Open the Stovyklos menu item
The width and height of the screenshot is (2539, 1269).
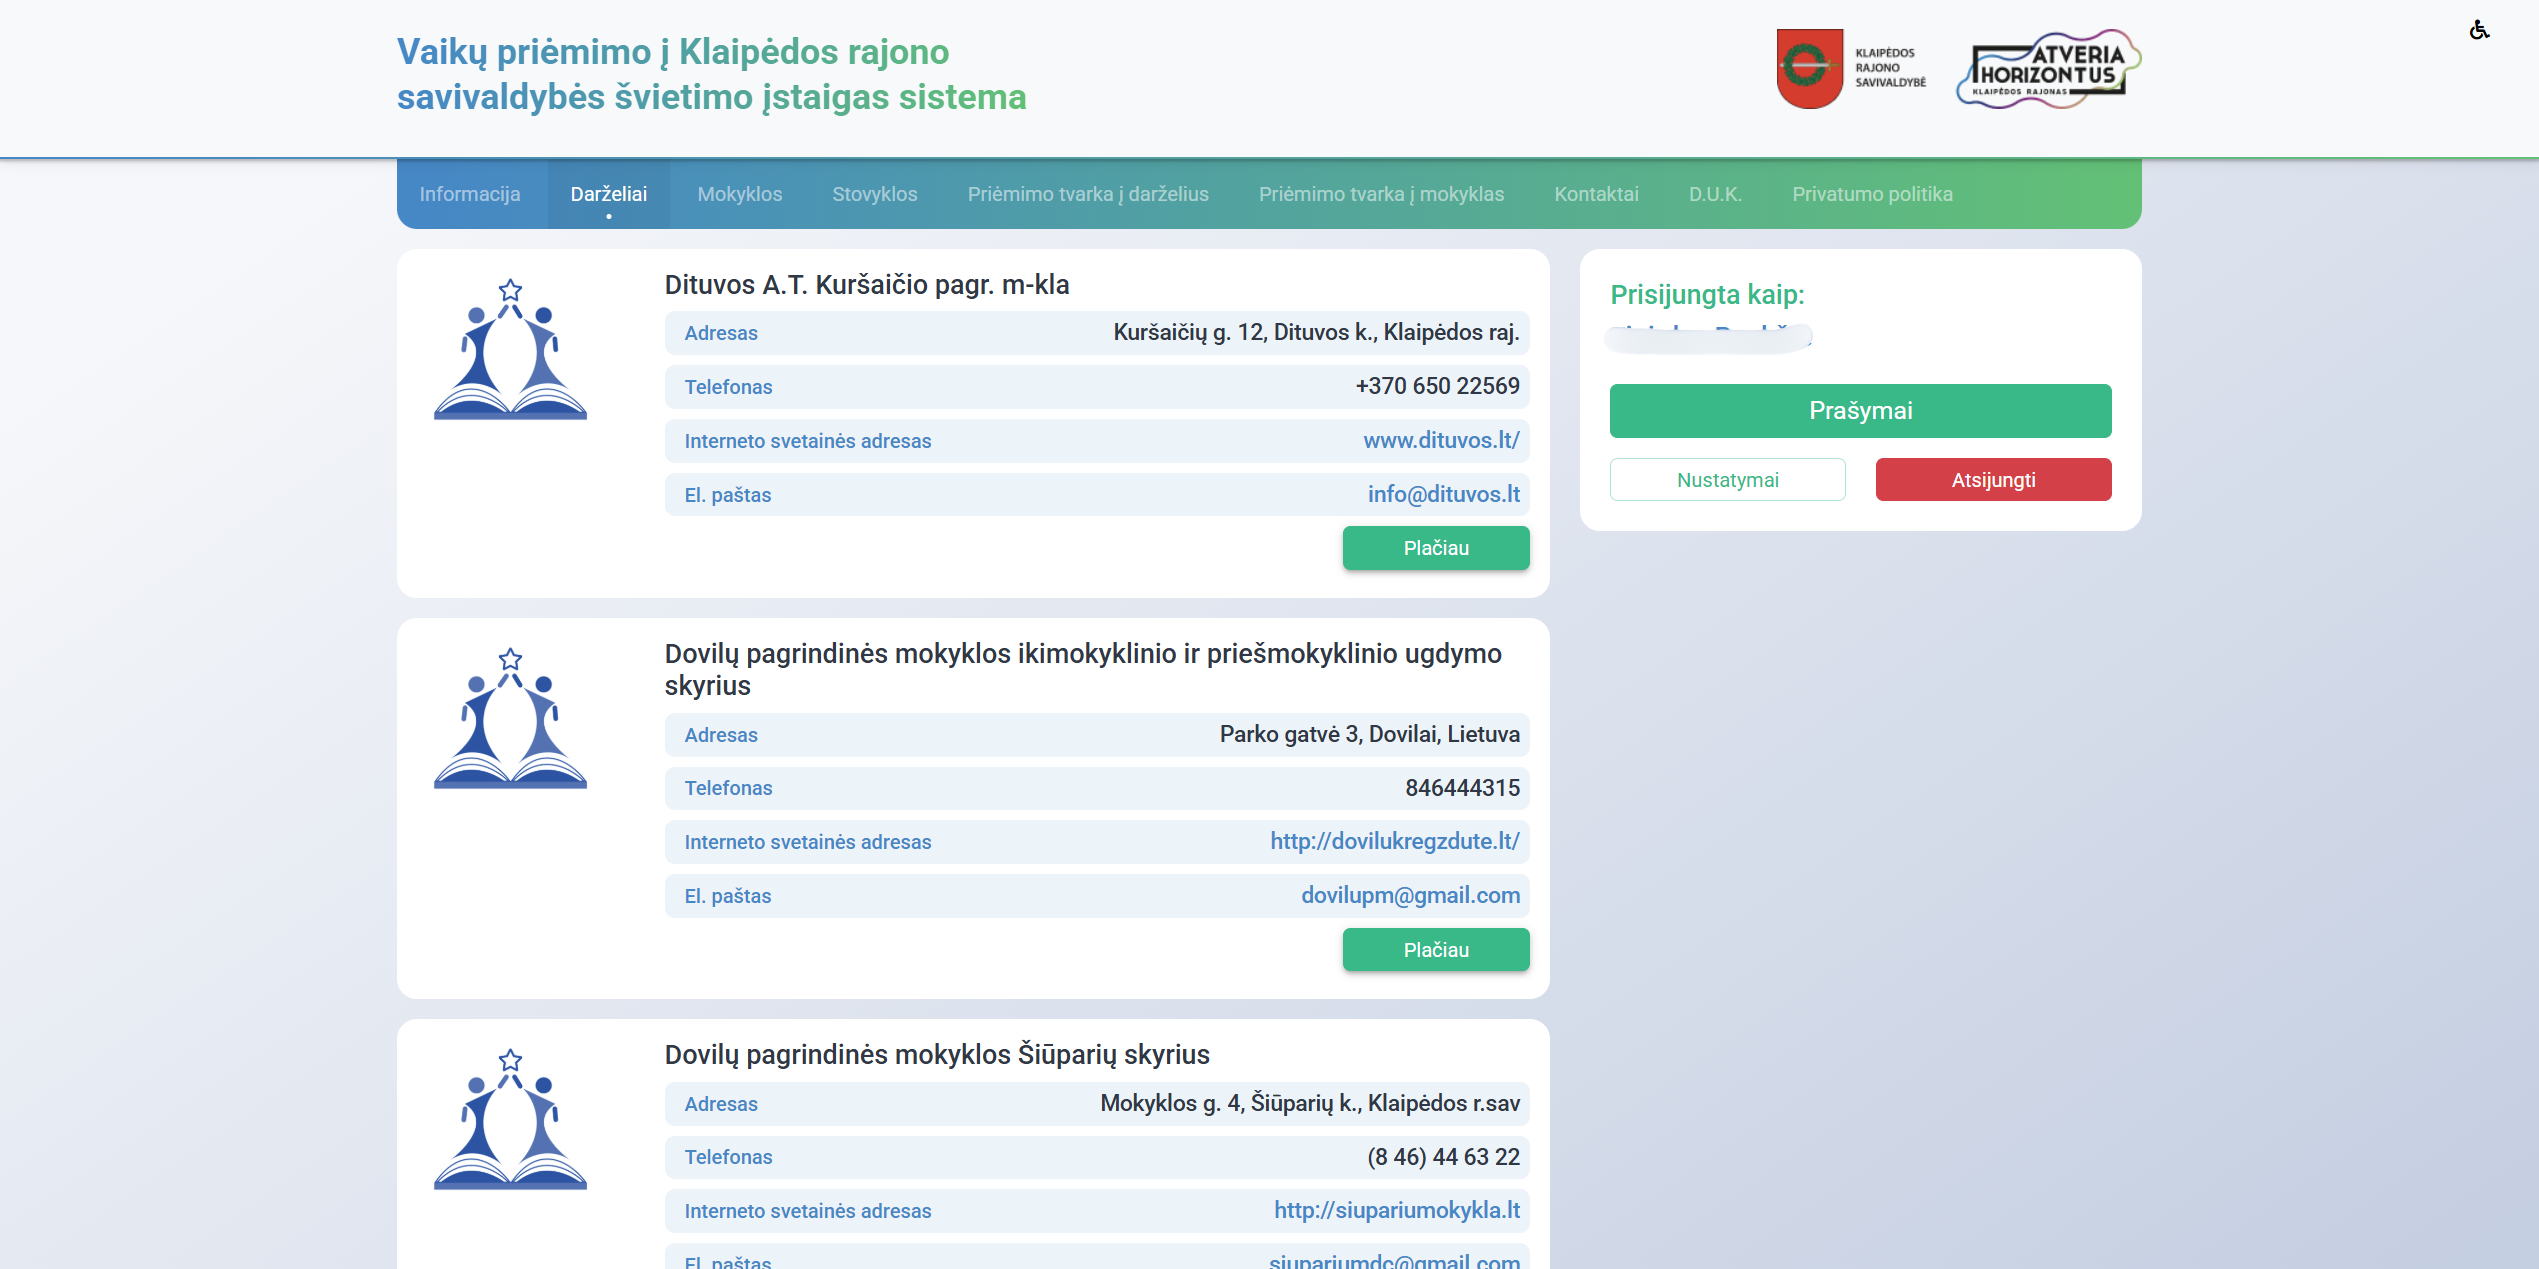pyautogui.click(x=875, y=194)
